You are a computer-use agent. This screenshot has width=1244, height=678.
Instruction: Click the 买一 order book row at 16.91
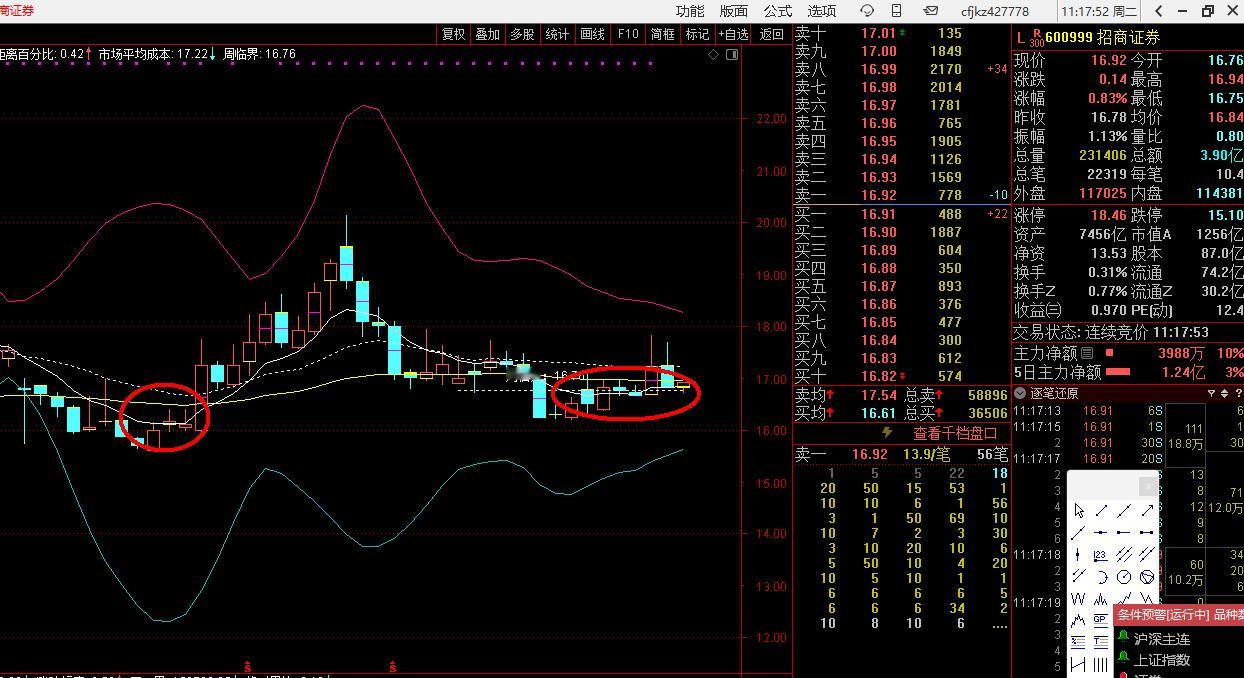click(901, 214)
